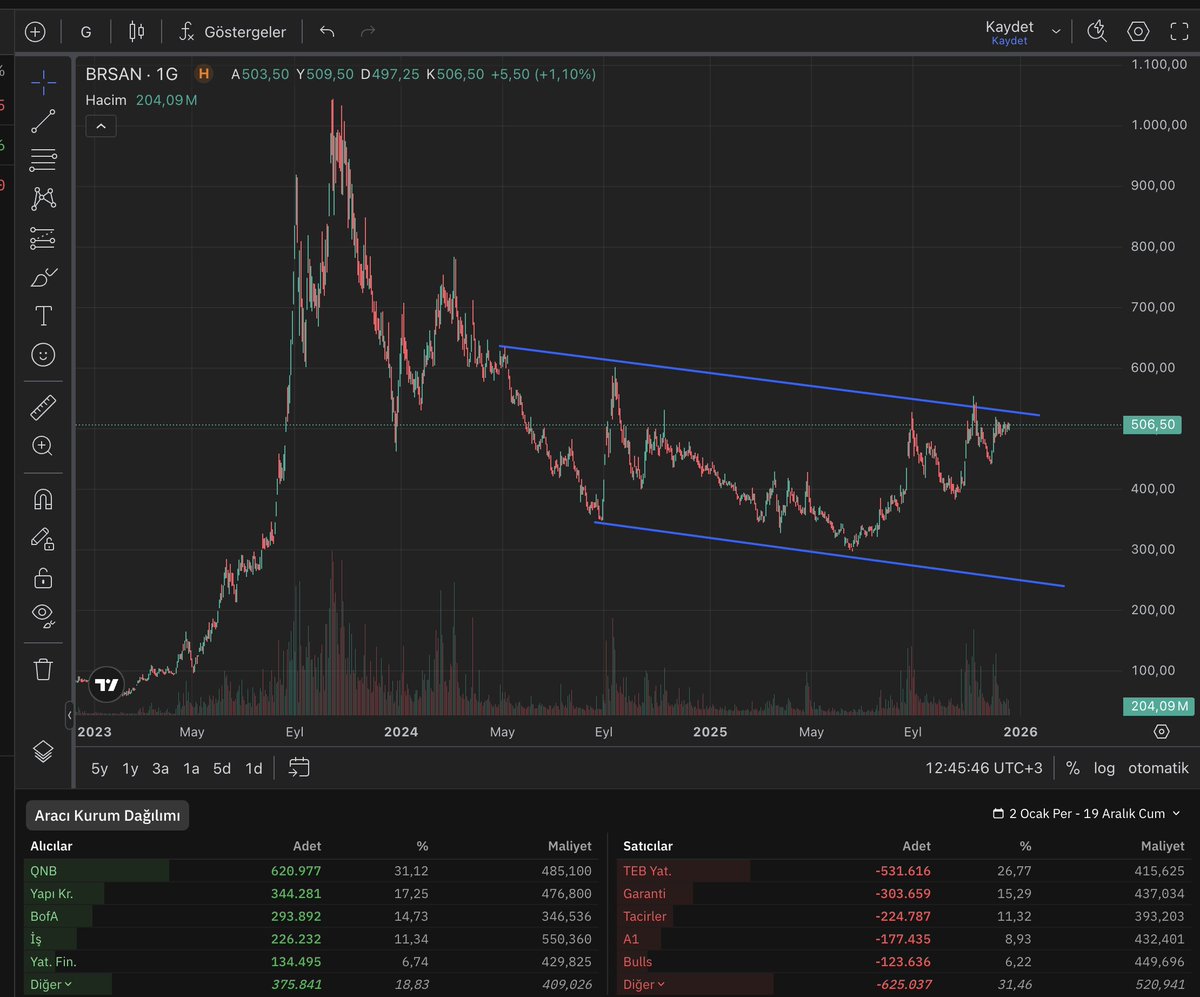Click the undo arrow
The width and height of the screenshot is (1200, 997).
pyautogui.click(x=327, y=32)
